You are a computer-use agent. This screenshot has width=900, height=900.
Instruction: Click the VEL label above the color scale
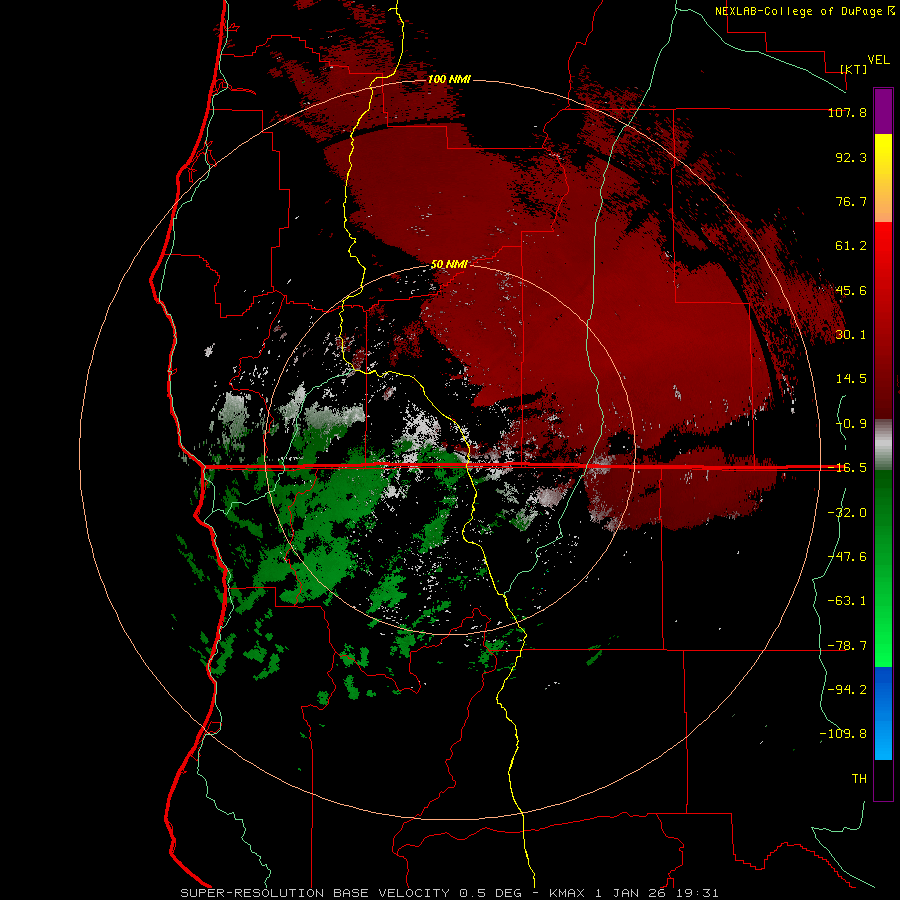878,59
